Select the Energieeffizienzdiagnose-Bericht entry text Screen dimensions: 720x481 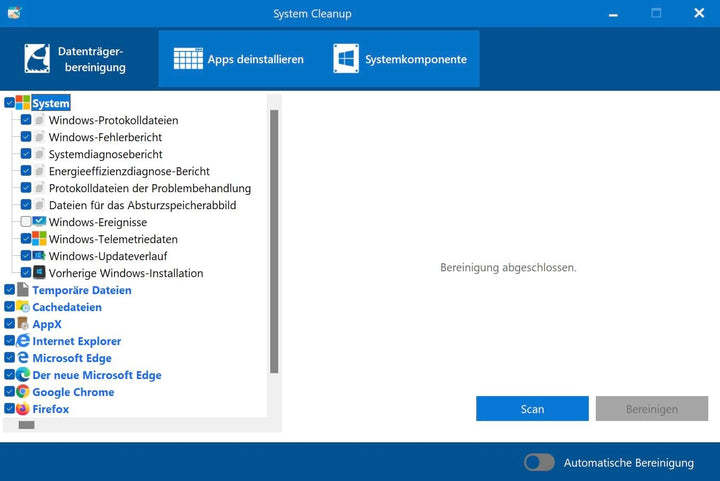pyautogui.click(x=129, y=171)
